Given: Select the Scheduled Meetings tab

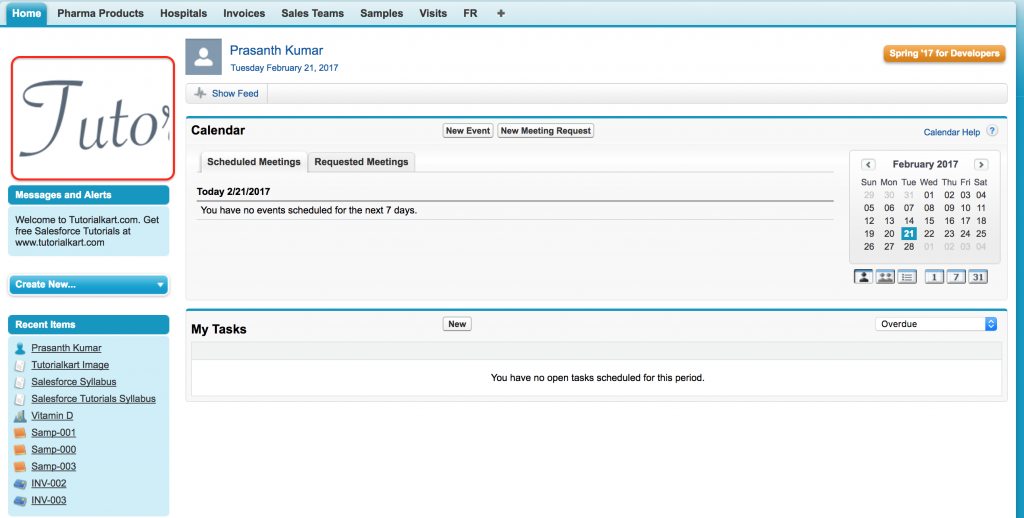Looking at the screenshot, I should pyautogui.click(x=254, y=162).
